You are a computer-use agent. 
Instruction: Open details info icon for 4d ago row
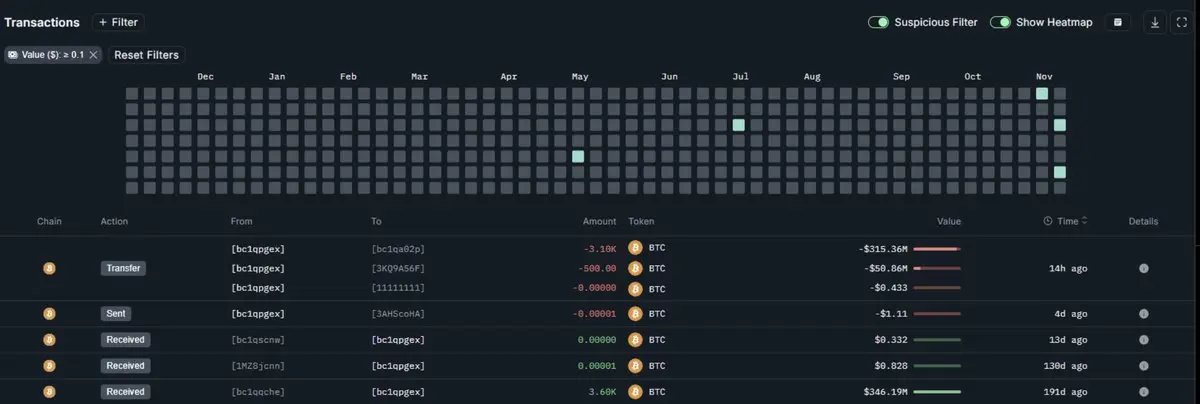pos(1143,314)
